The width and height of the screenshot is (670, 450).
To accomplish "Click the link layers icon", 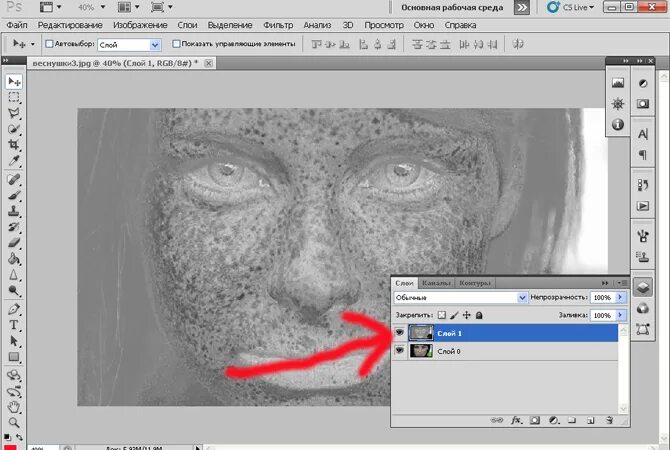I will click(497, 421).
